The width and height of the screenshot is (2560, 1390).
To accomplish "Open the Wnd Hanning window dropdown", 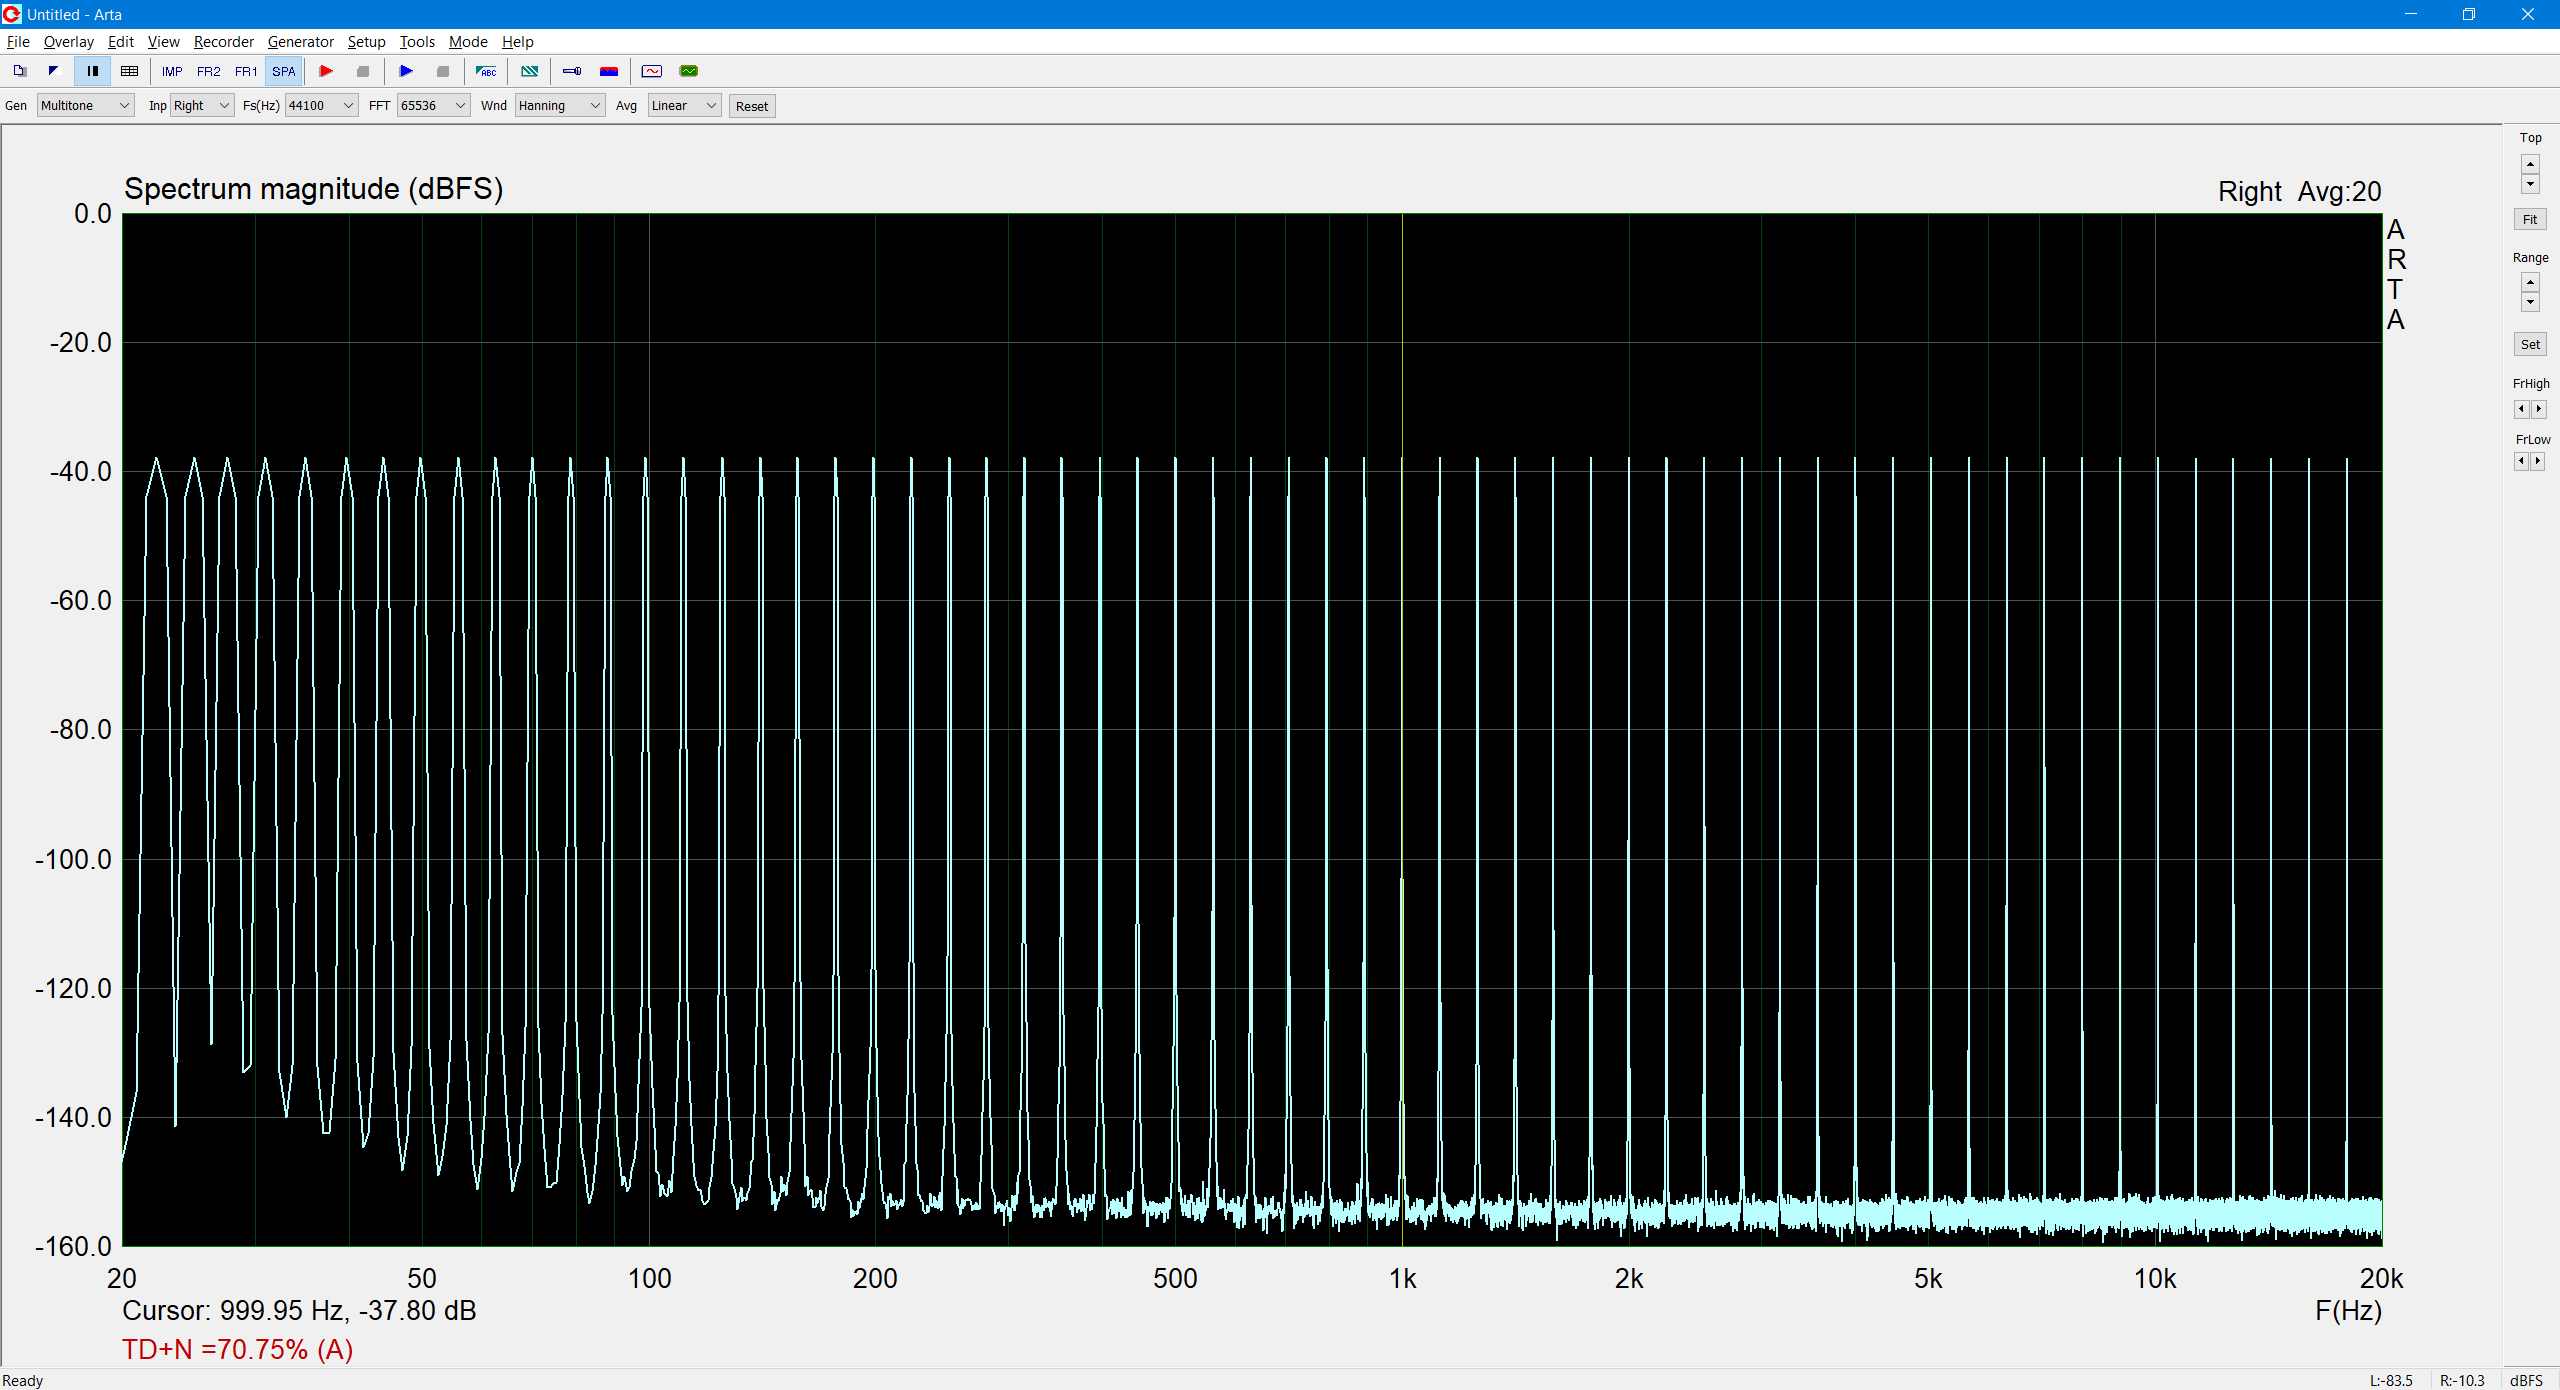I will pyautogui.click(x=559, y=106).
